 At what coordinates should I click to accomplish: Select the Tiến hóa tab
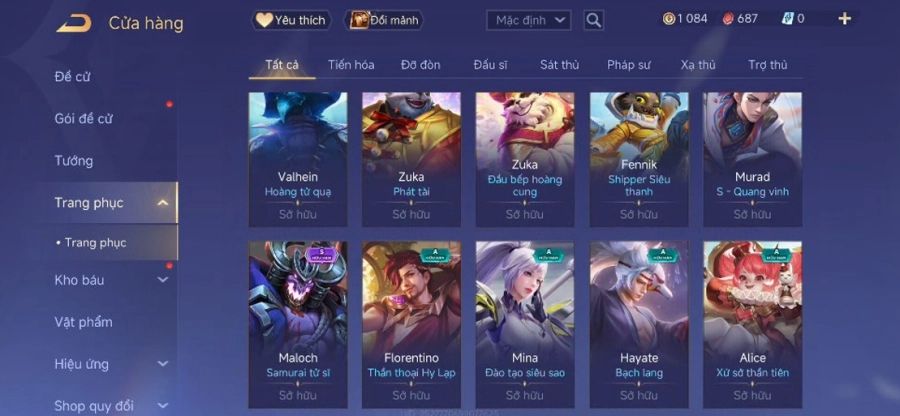click(x=351, y=65)
